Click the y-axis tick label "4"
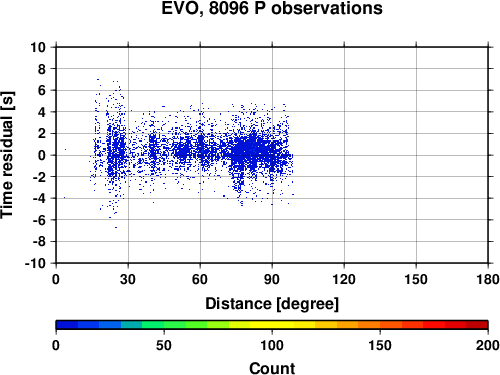Image resolution: width=500 pixels, height=375 pixels. pyautogui.click(x=42, y=112)
